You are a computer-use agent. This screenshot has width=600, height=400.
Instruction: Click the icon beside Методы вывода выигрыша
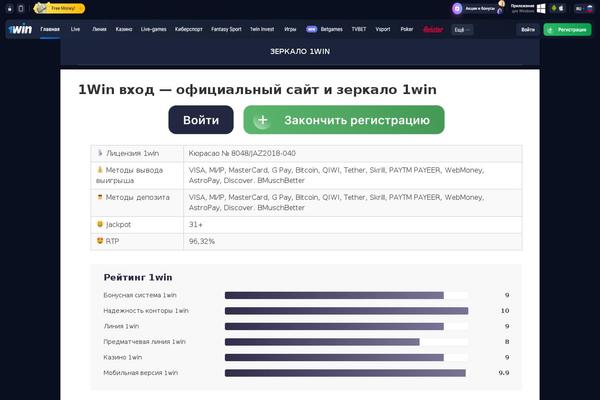100,170
